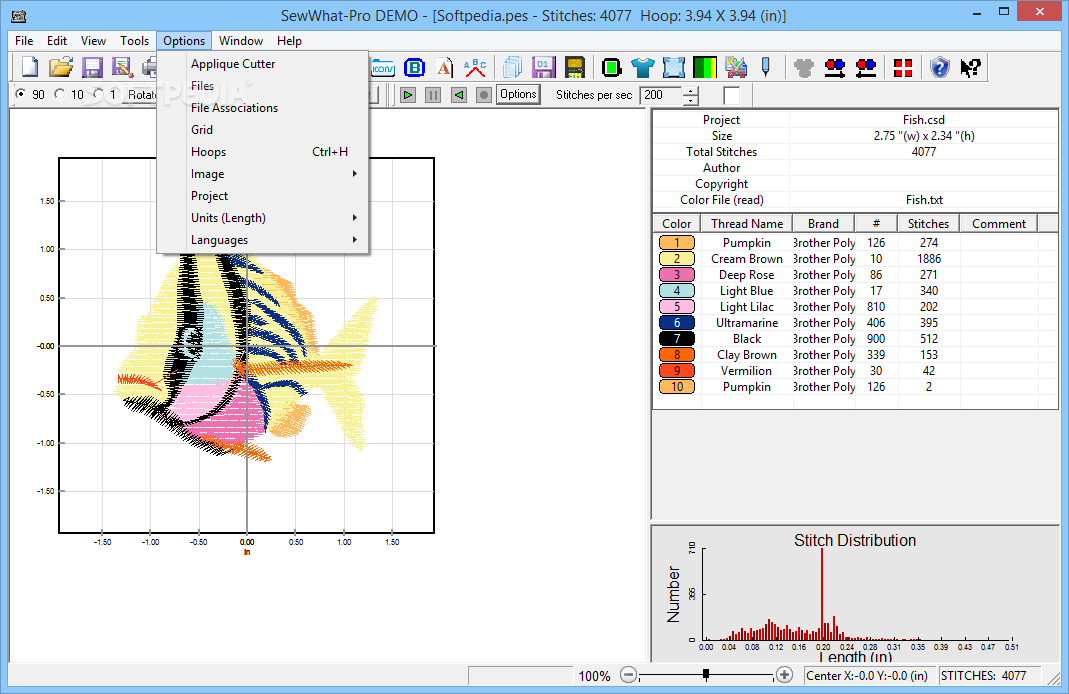Tick the empty checkbox beside Stitches per sec
Viewport: 1069px width, 694px height.
click(732, 95)
